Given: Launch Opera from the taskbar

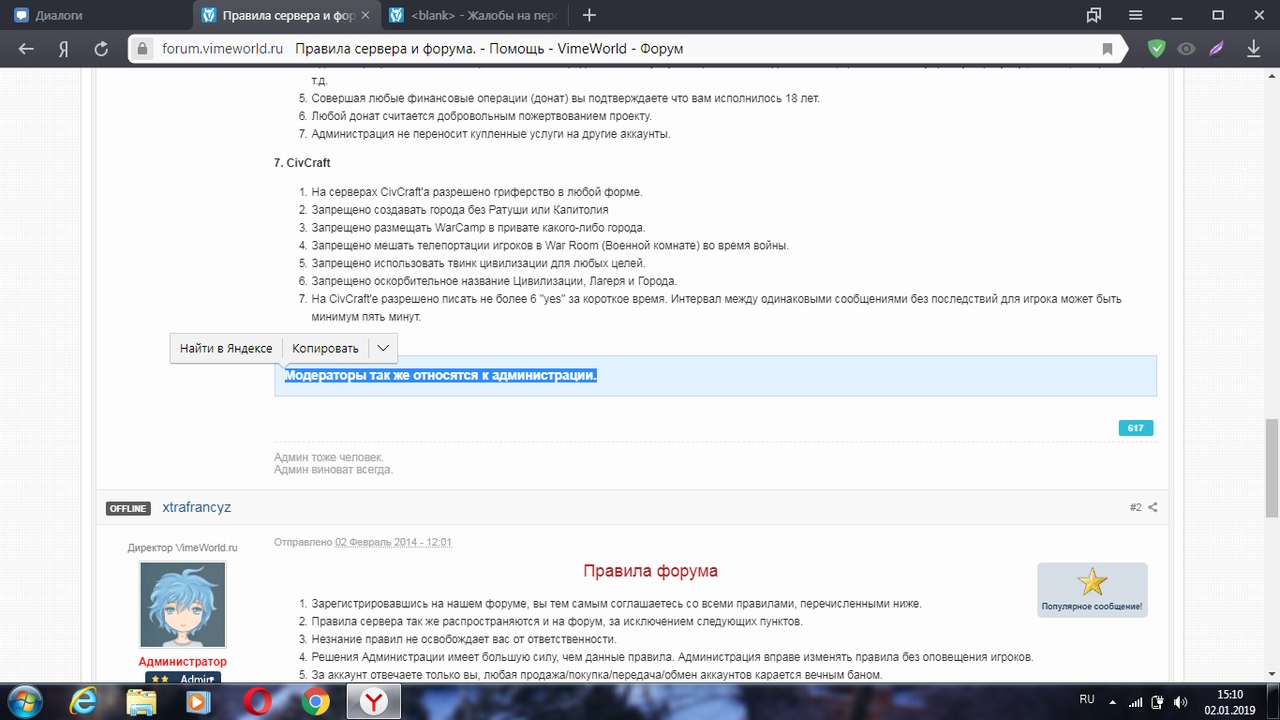Looking at the screenshot, I should [x=257, y=702].
